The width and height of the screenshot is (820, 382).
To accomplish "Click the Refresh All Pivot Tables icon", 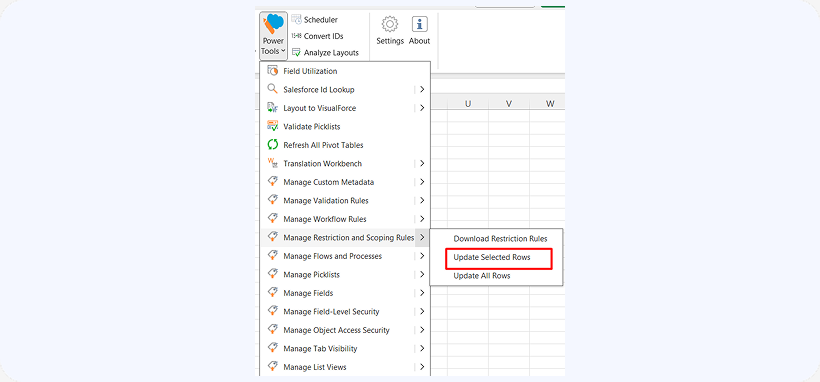I will pos(272,144).
